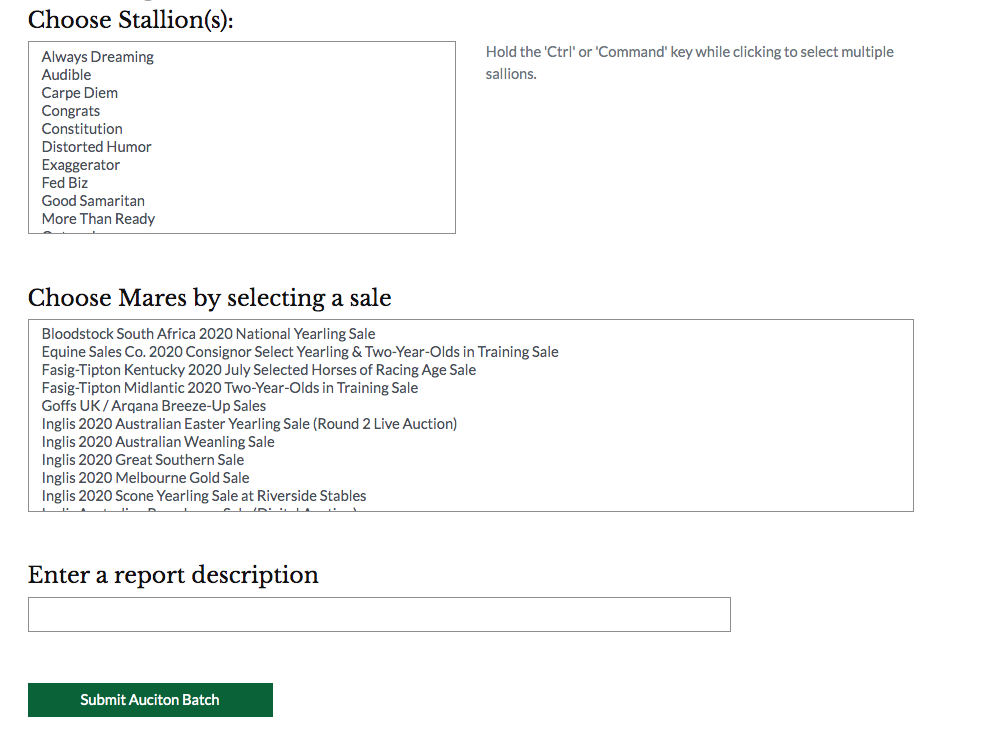Viewport: 989px width, 746px height.
Task: Select Inglis 2020 Australian Weanling Sale
Action: [158, 441]
